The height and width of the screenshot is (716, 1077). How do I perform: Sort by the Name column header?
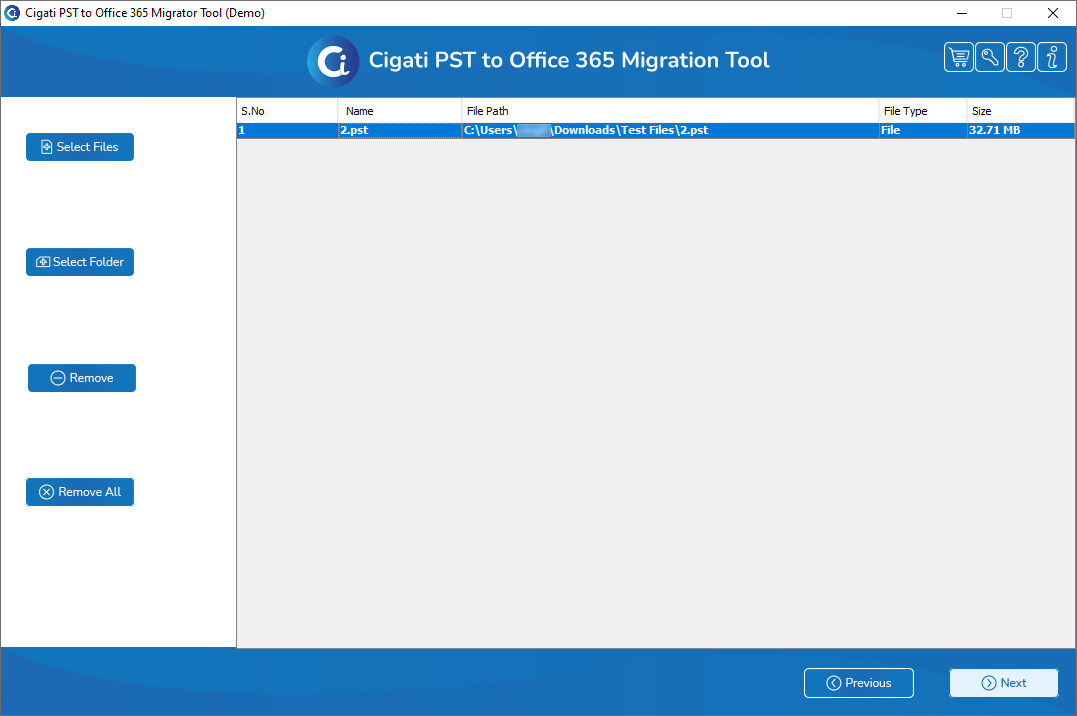pos(400,111)
